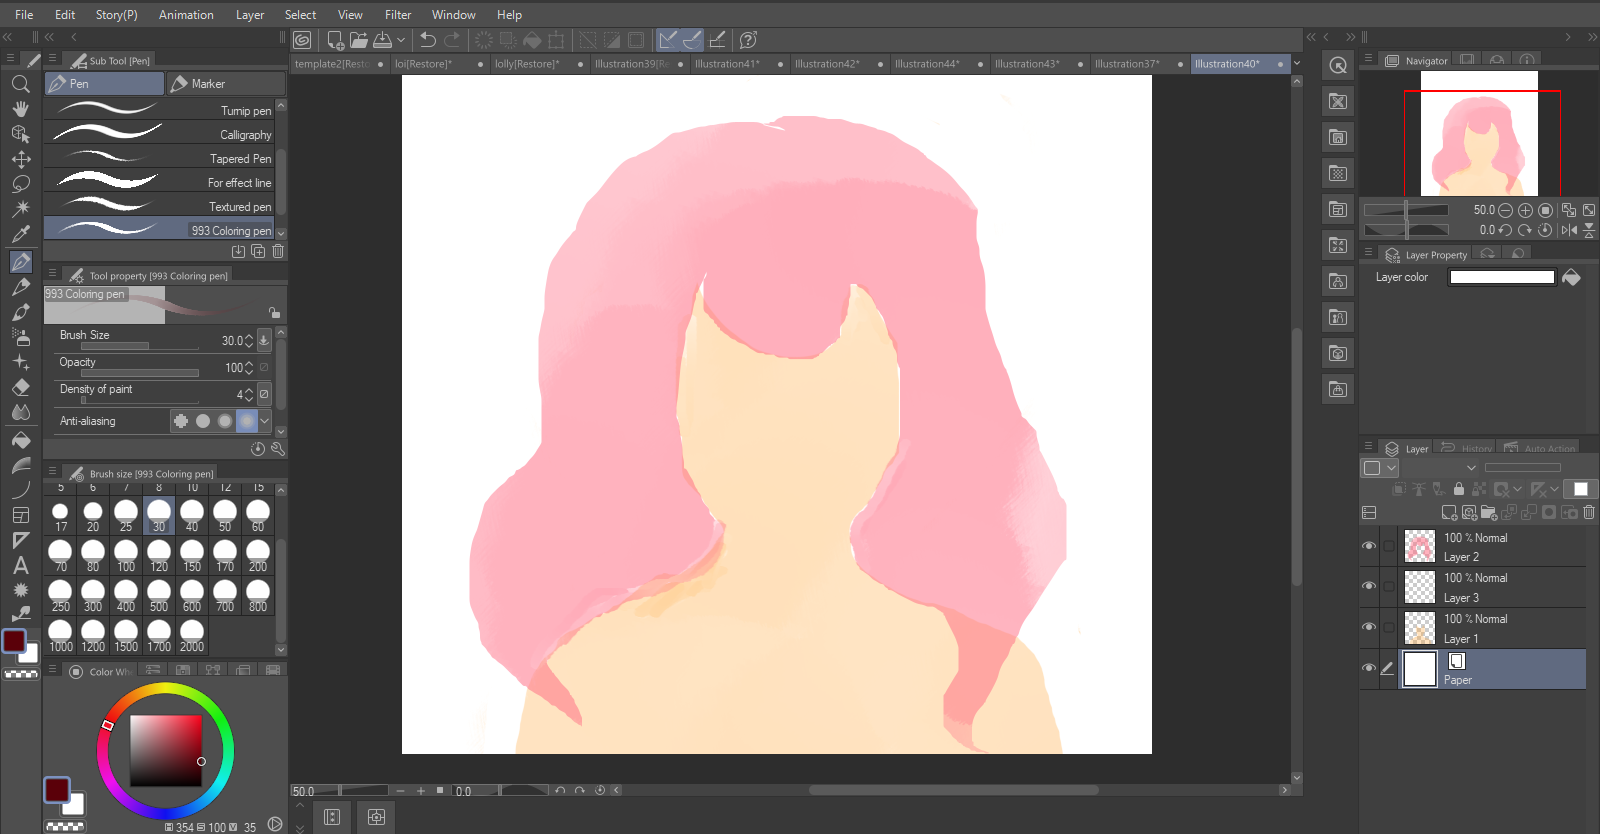Select the Eraser tool in toolbar
This screenshot has height=834, width=1600.
pyautogui.click(x=20, y=387)
